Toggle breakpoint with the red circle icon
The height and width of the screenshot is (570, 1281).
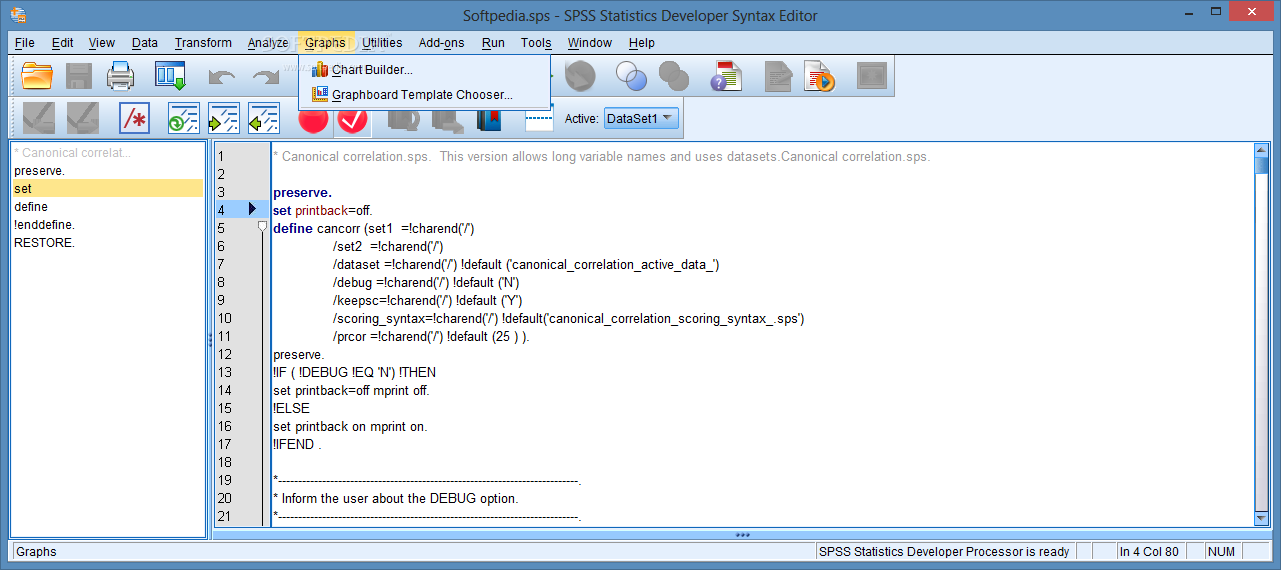pos(313,120)
